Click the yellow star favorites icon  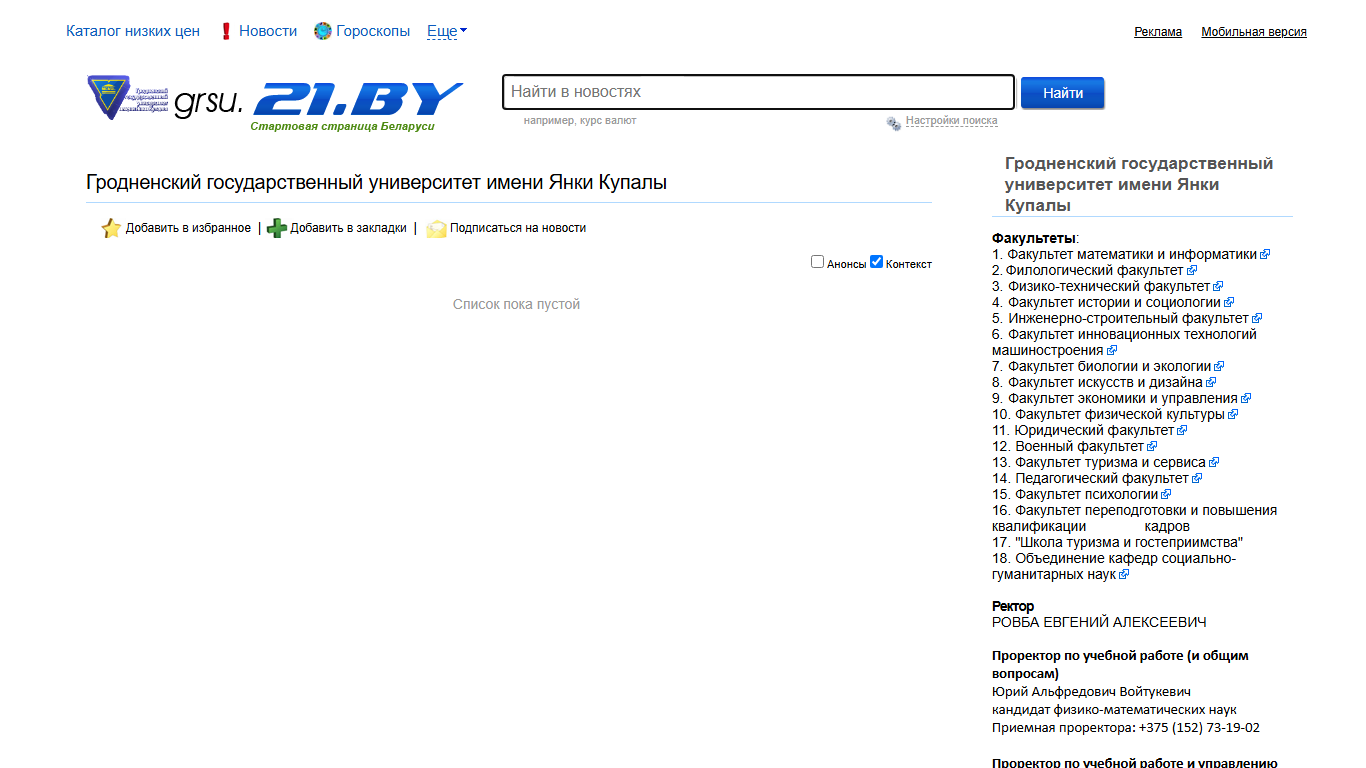(x=111, y=228)
